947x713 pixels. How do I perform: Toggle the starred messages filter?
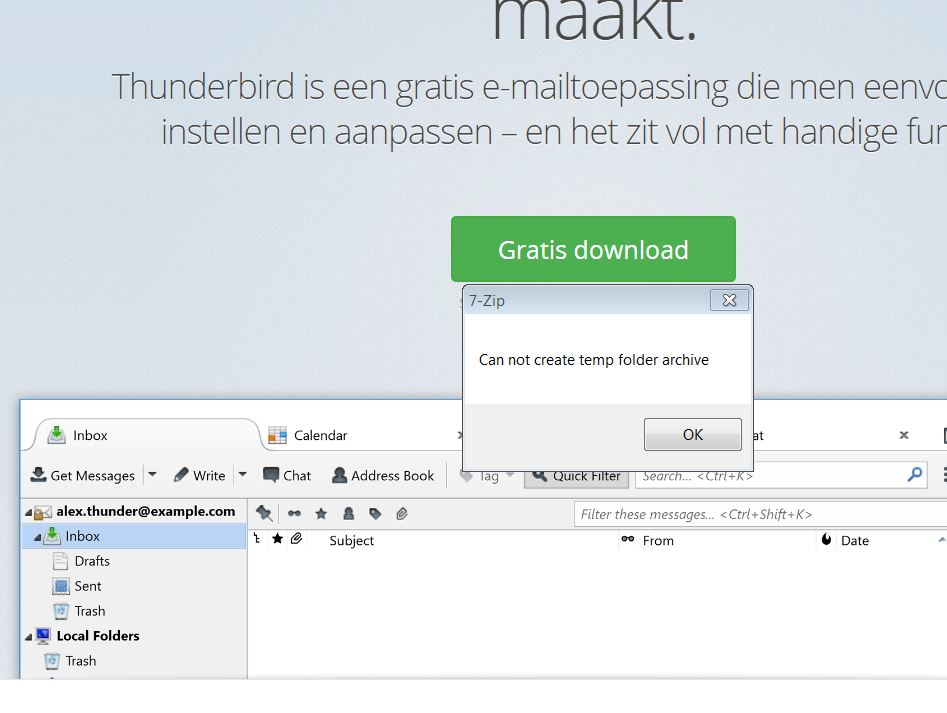click(x=321, y=513)
